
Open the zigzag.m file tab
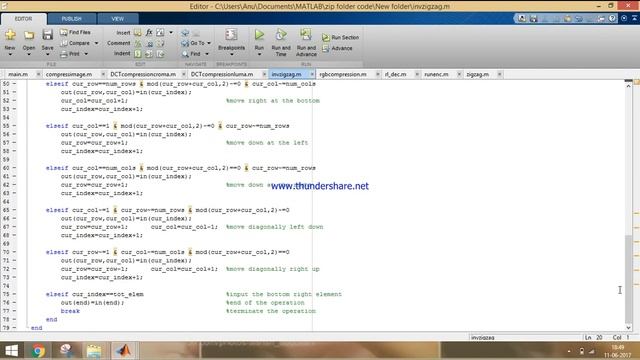point(478,74)
